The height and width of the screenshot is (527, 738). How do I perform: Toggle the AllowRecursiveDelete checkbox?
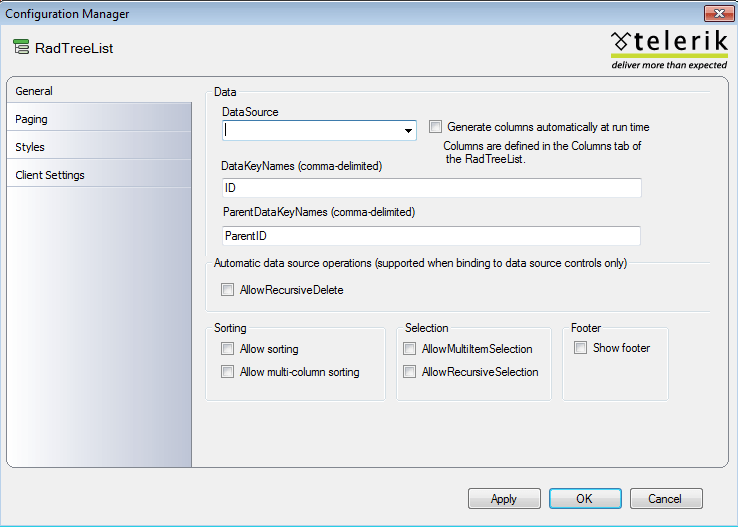pyautogui.click(x=227, y=289)
